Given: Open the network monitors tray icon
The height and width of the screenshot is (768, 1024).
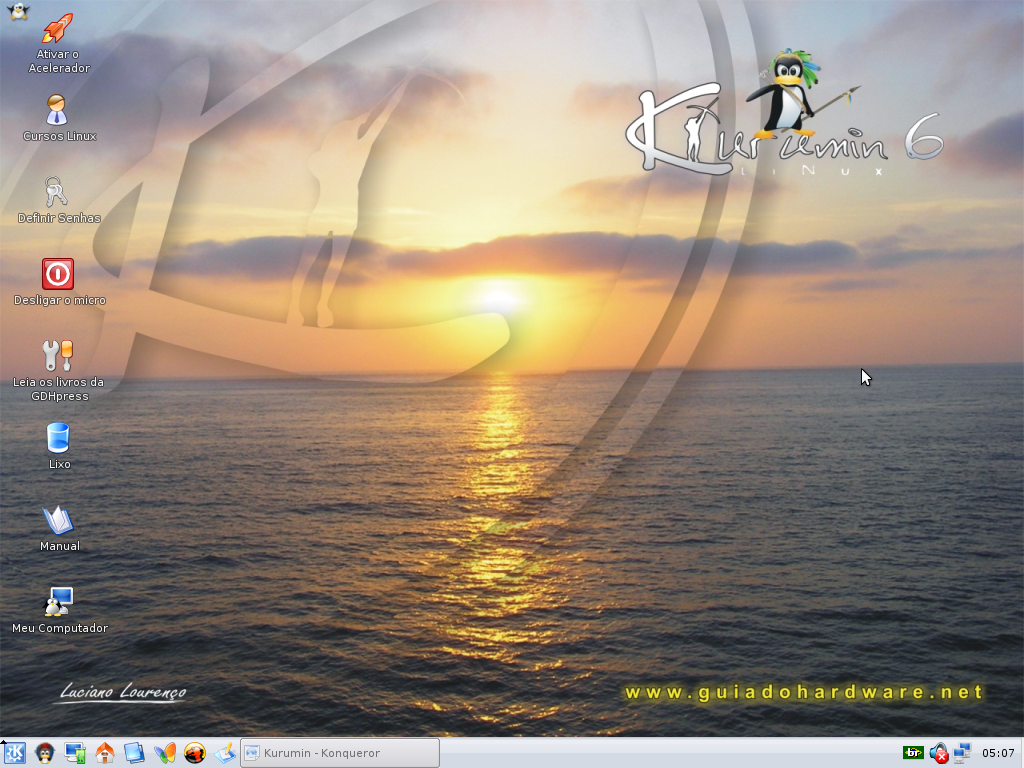Looking at the screenshot, I should (961, 753).
